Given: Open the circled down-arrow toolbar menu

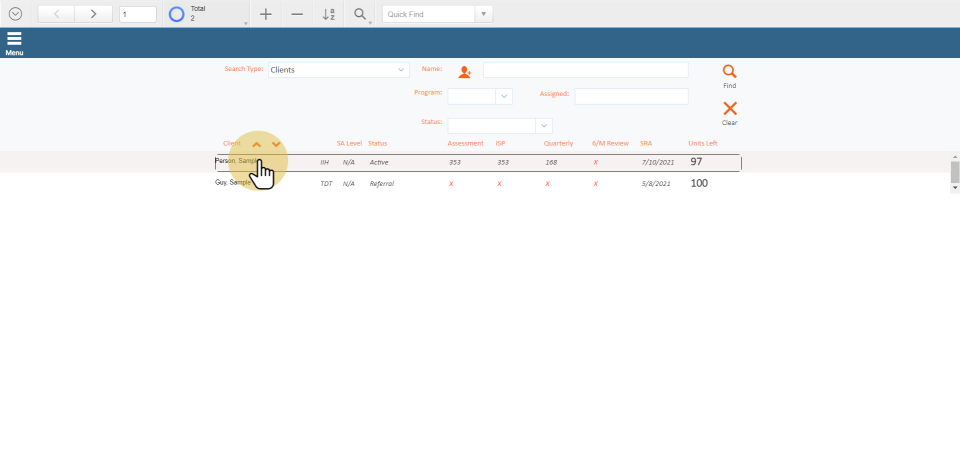Looking at the screenshot, I should pyautogui.click(x=15, y=14).
